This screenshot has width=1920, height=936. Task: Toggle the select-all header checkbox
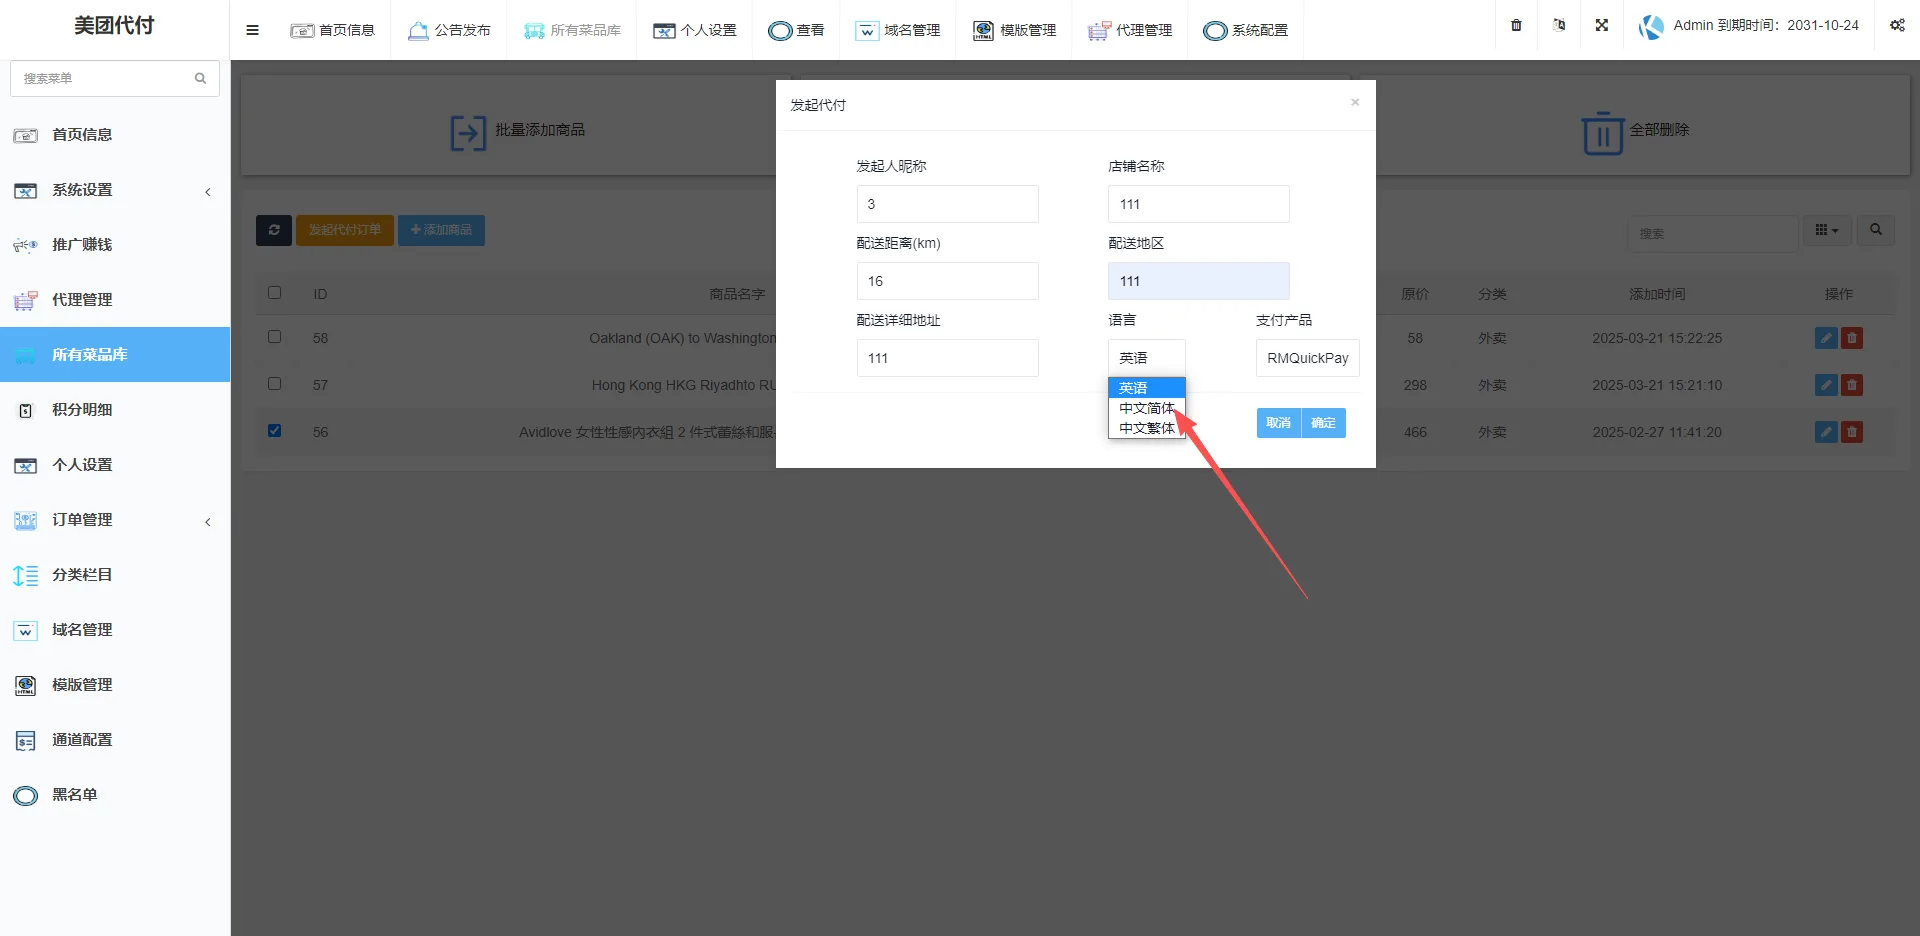coord(274,293)
